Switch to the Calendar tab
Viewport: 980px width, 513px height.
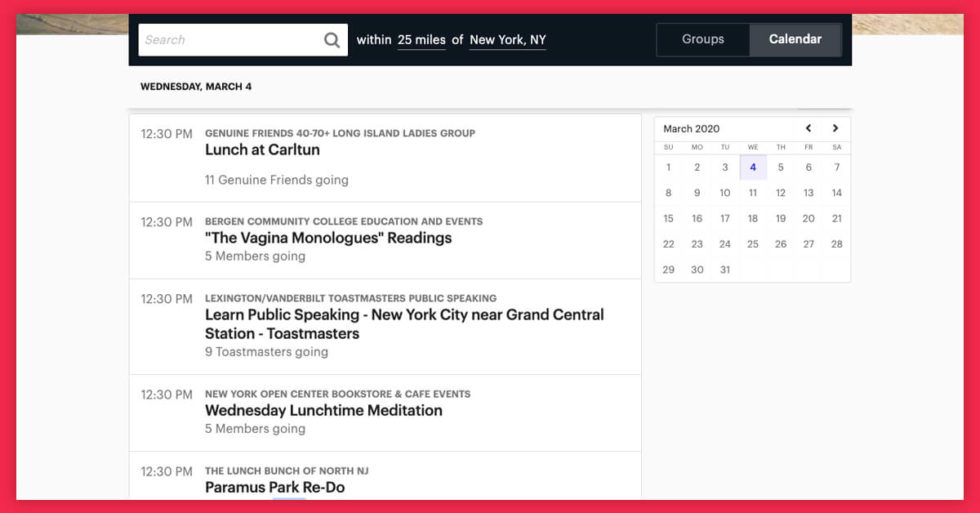coord(795,39)
